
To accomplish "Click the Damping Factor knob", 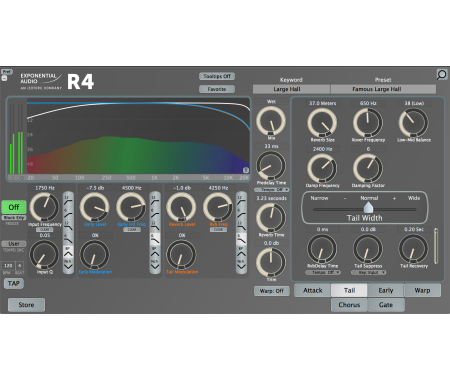I will pyautogui.click(x=368, y=168).
